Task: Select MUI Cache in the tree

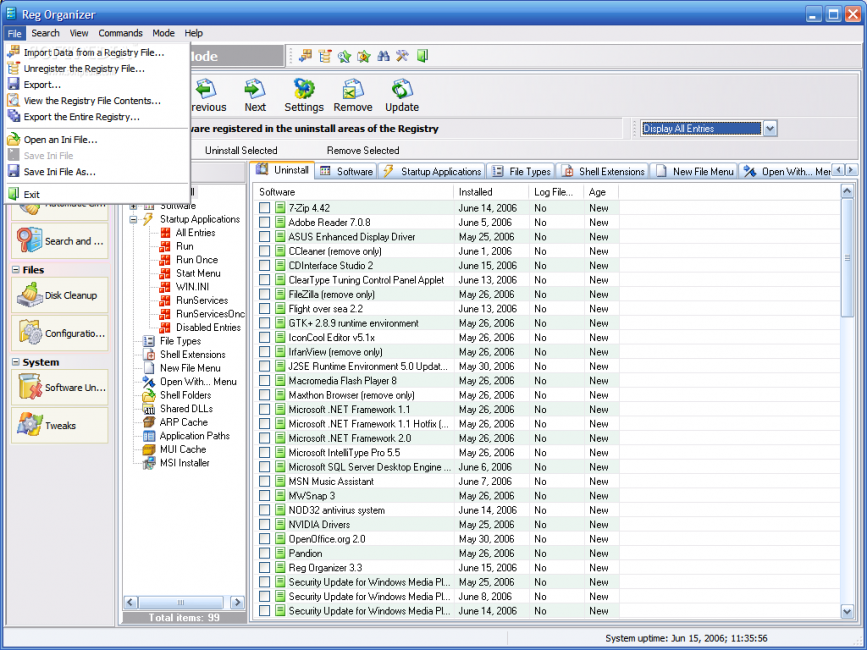Action: tap(183, 449)
